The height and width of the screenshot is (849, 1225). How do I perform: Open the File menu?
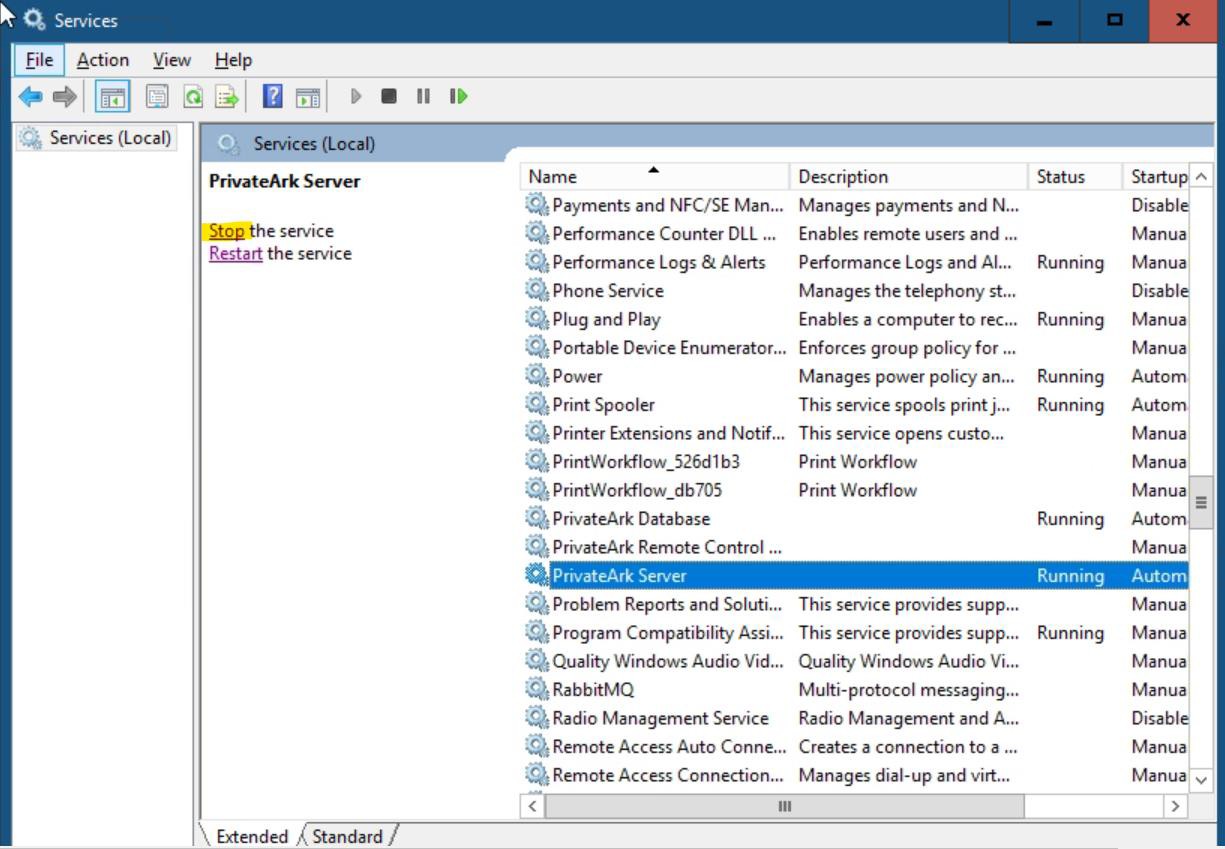coord(39,60)
